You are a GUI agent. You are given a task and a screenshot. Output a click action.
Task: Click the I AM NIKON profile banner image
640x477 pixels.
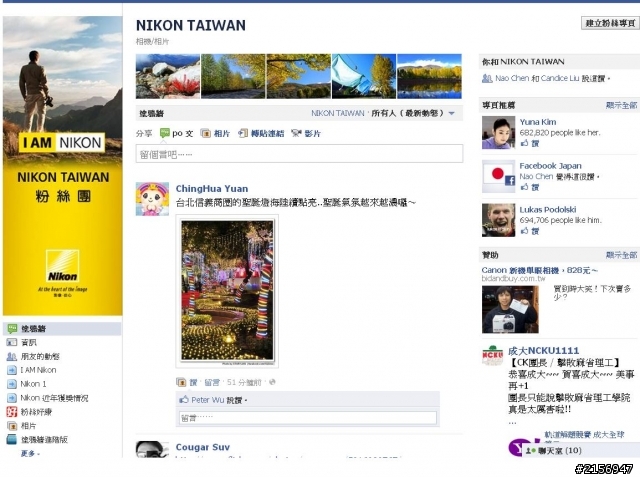tap(62, 166)
